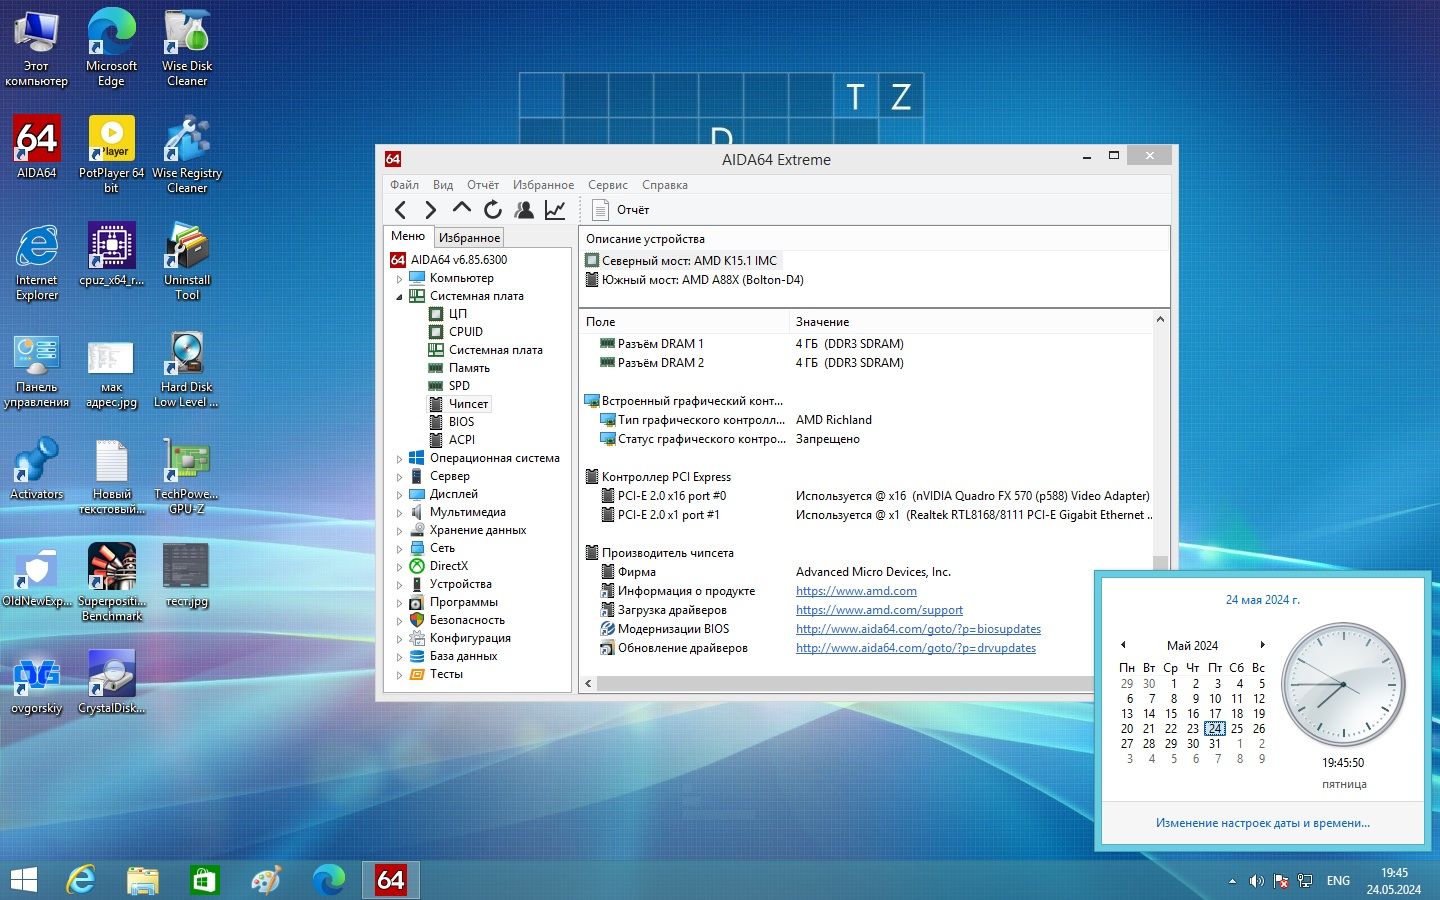
Task: Select Южный мост AMD A88X device
Action: pos(694,280)
